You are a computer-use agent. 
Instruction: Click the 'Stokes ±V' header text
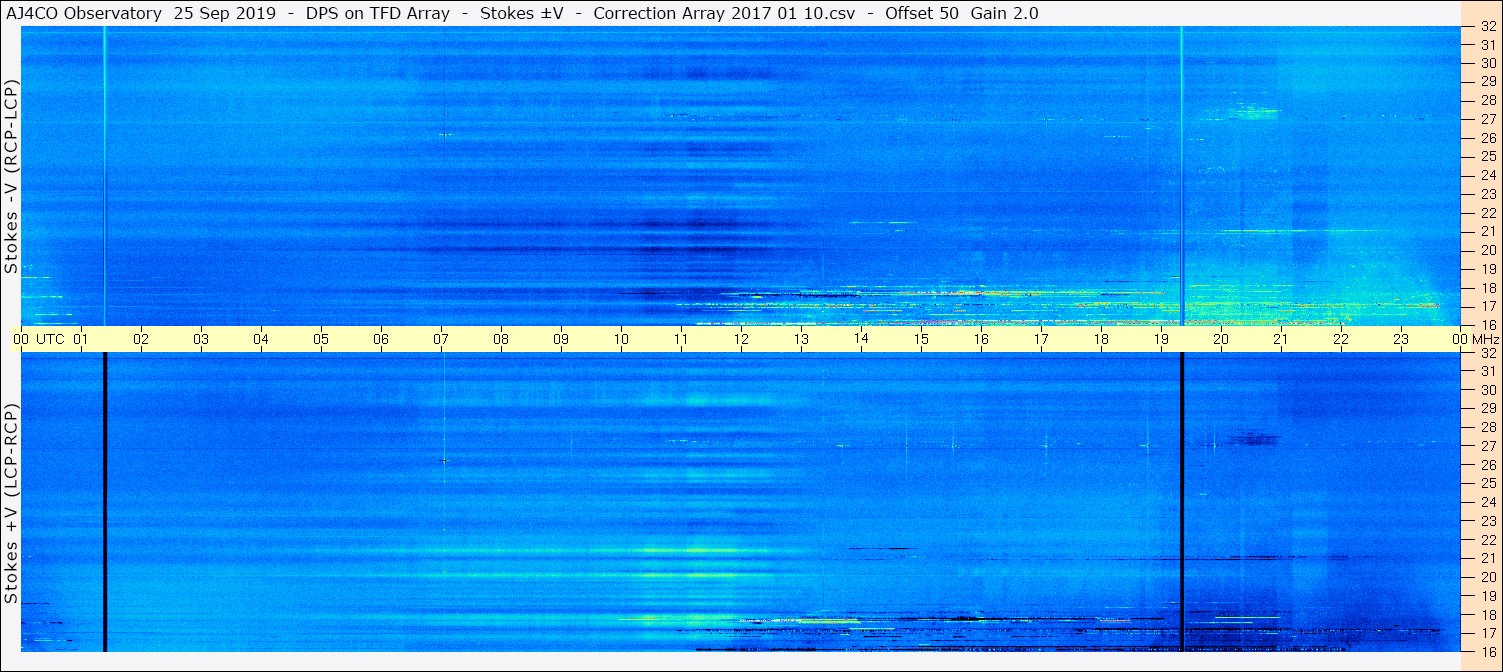(x=523, y=13)
